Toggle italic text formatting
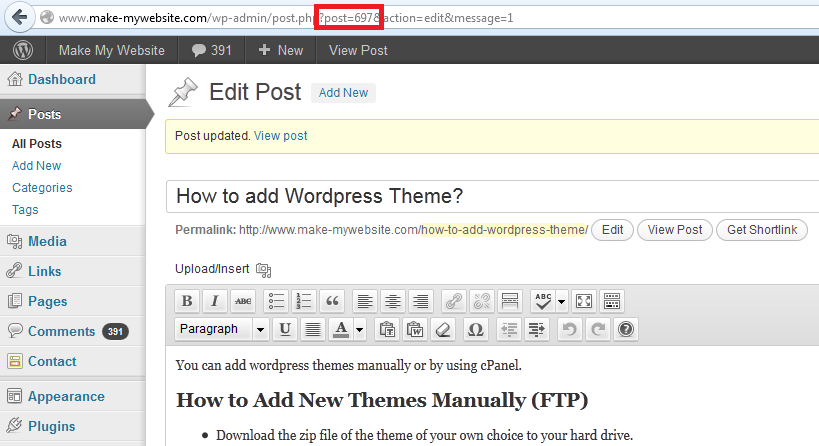The height and width of the screenshot is (446, 819). point(215,301)
